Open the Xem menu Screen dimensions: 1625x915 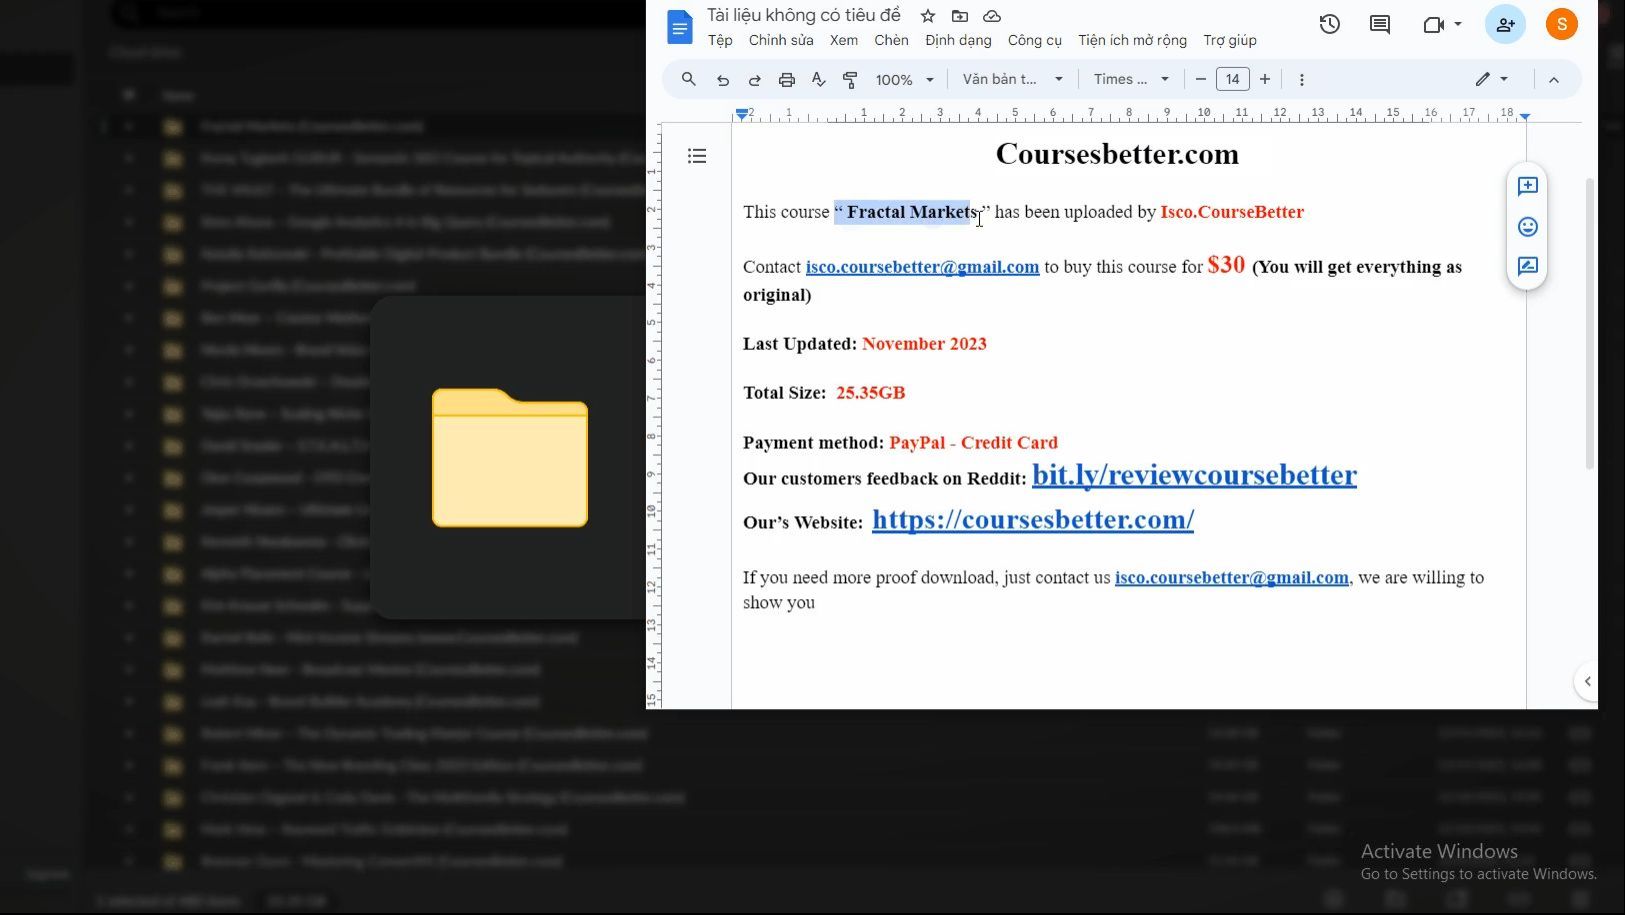point(844,40)
